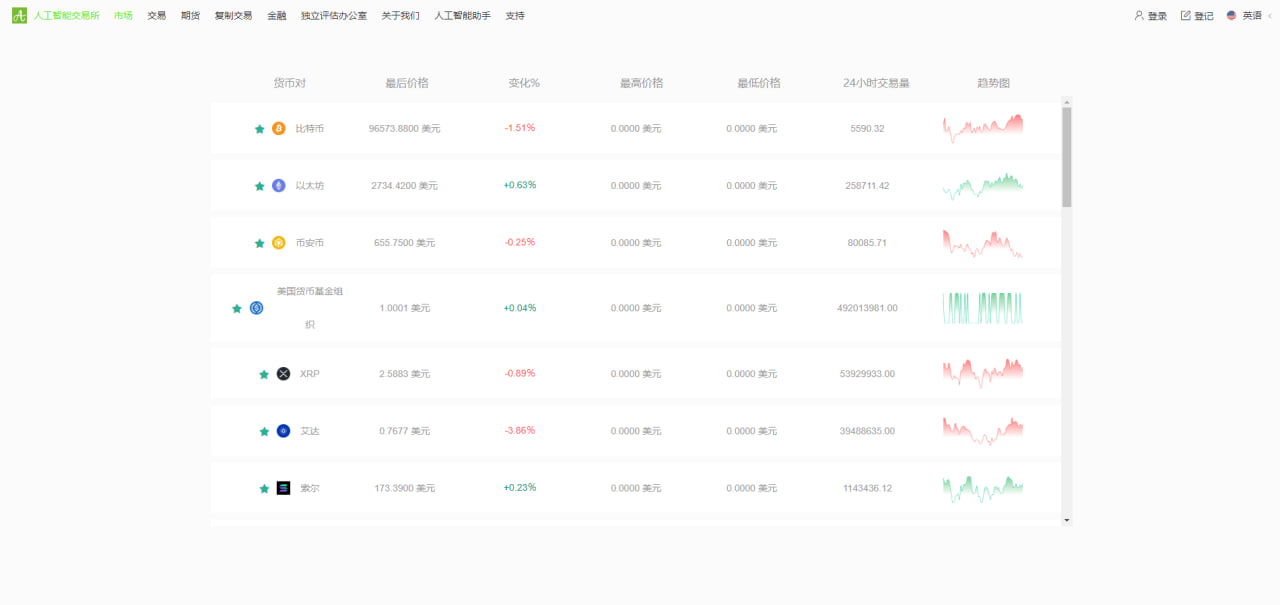Click the -1.51% change value
Viewport: 1280px width, 605px height.
pos(520,128)
